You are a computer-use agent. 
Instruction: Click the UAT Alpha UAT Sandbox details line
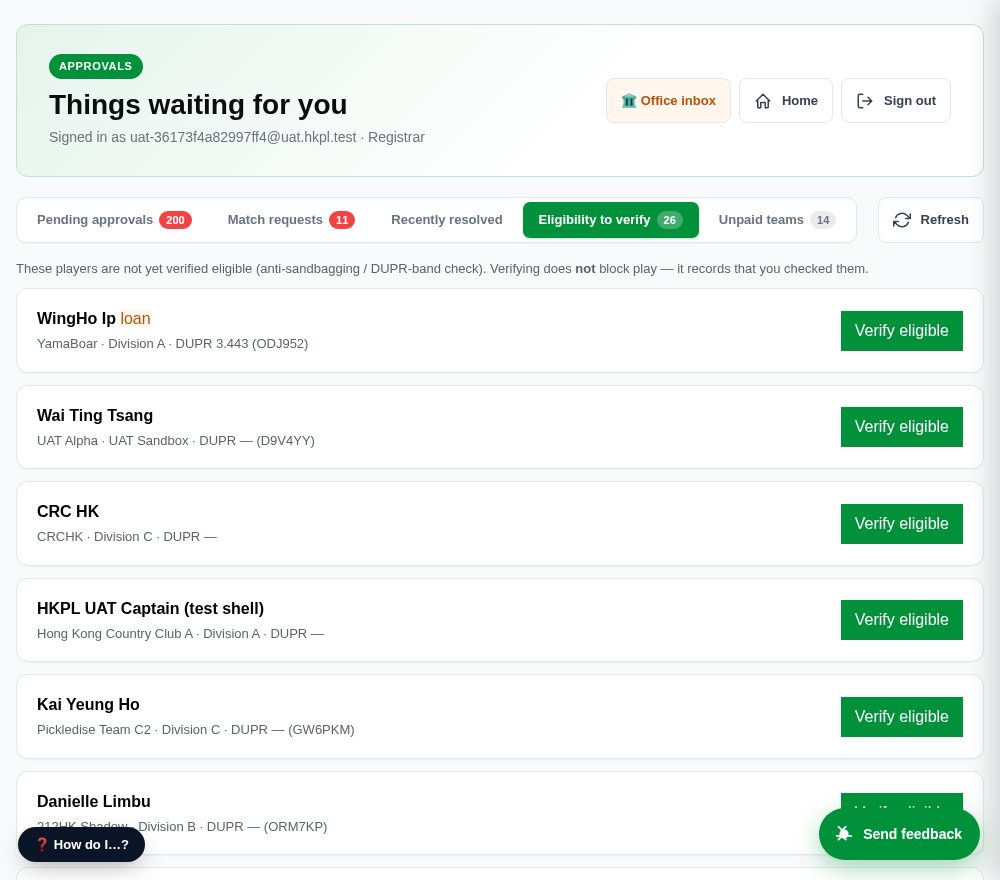pos(175,441)
